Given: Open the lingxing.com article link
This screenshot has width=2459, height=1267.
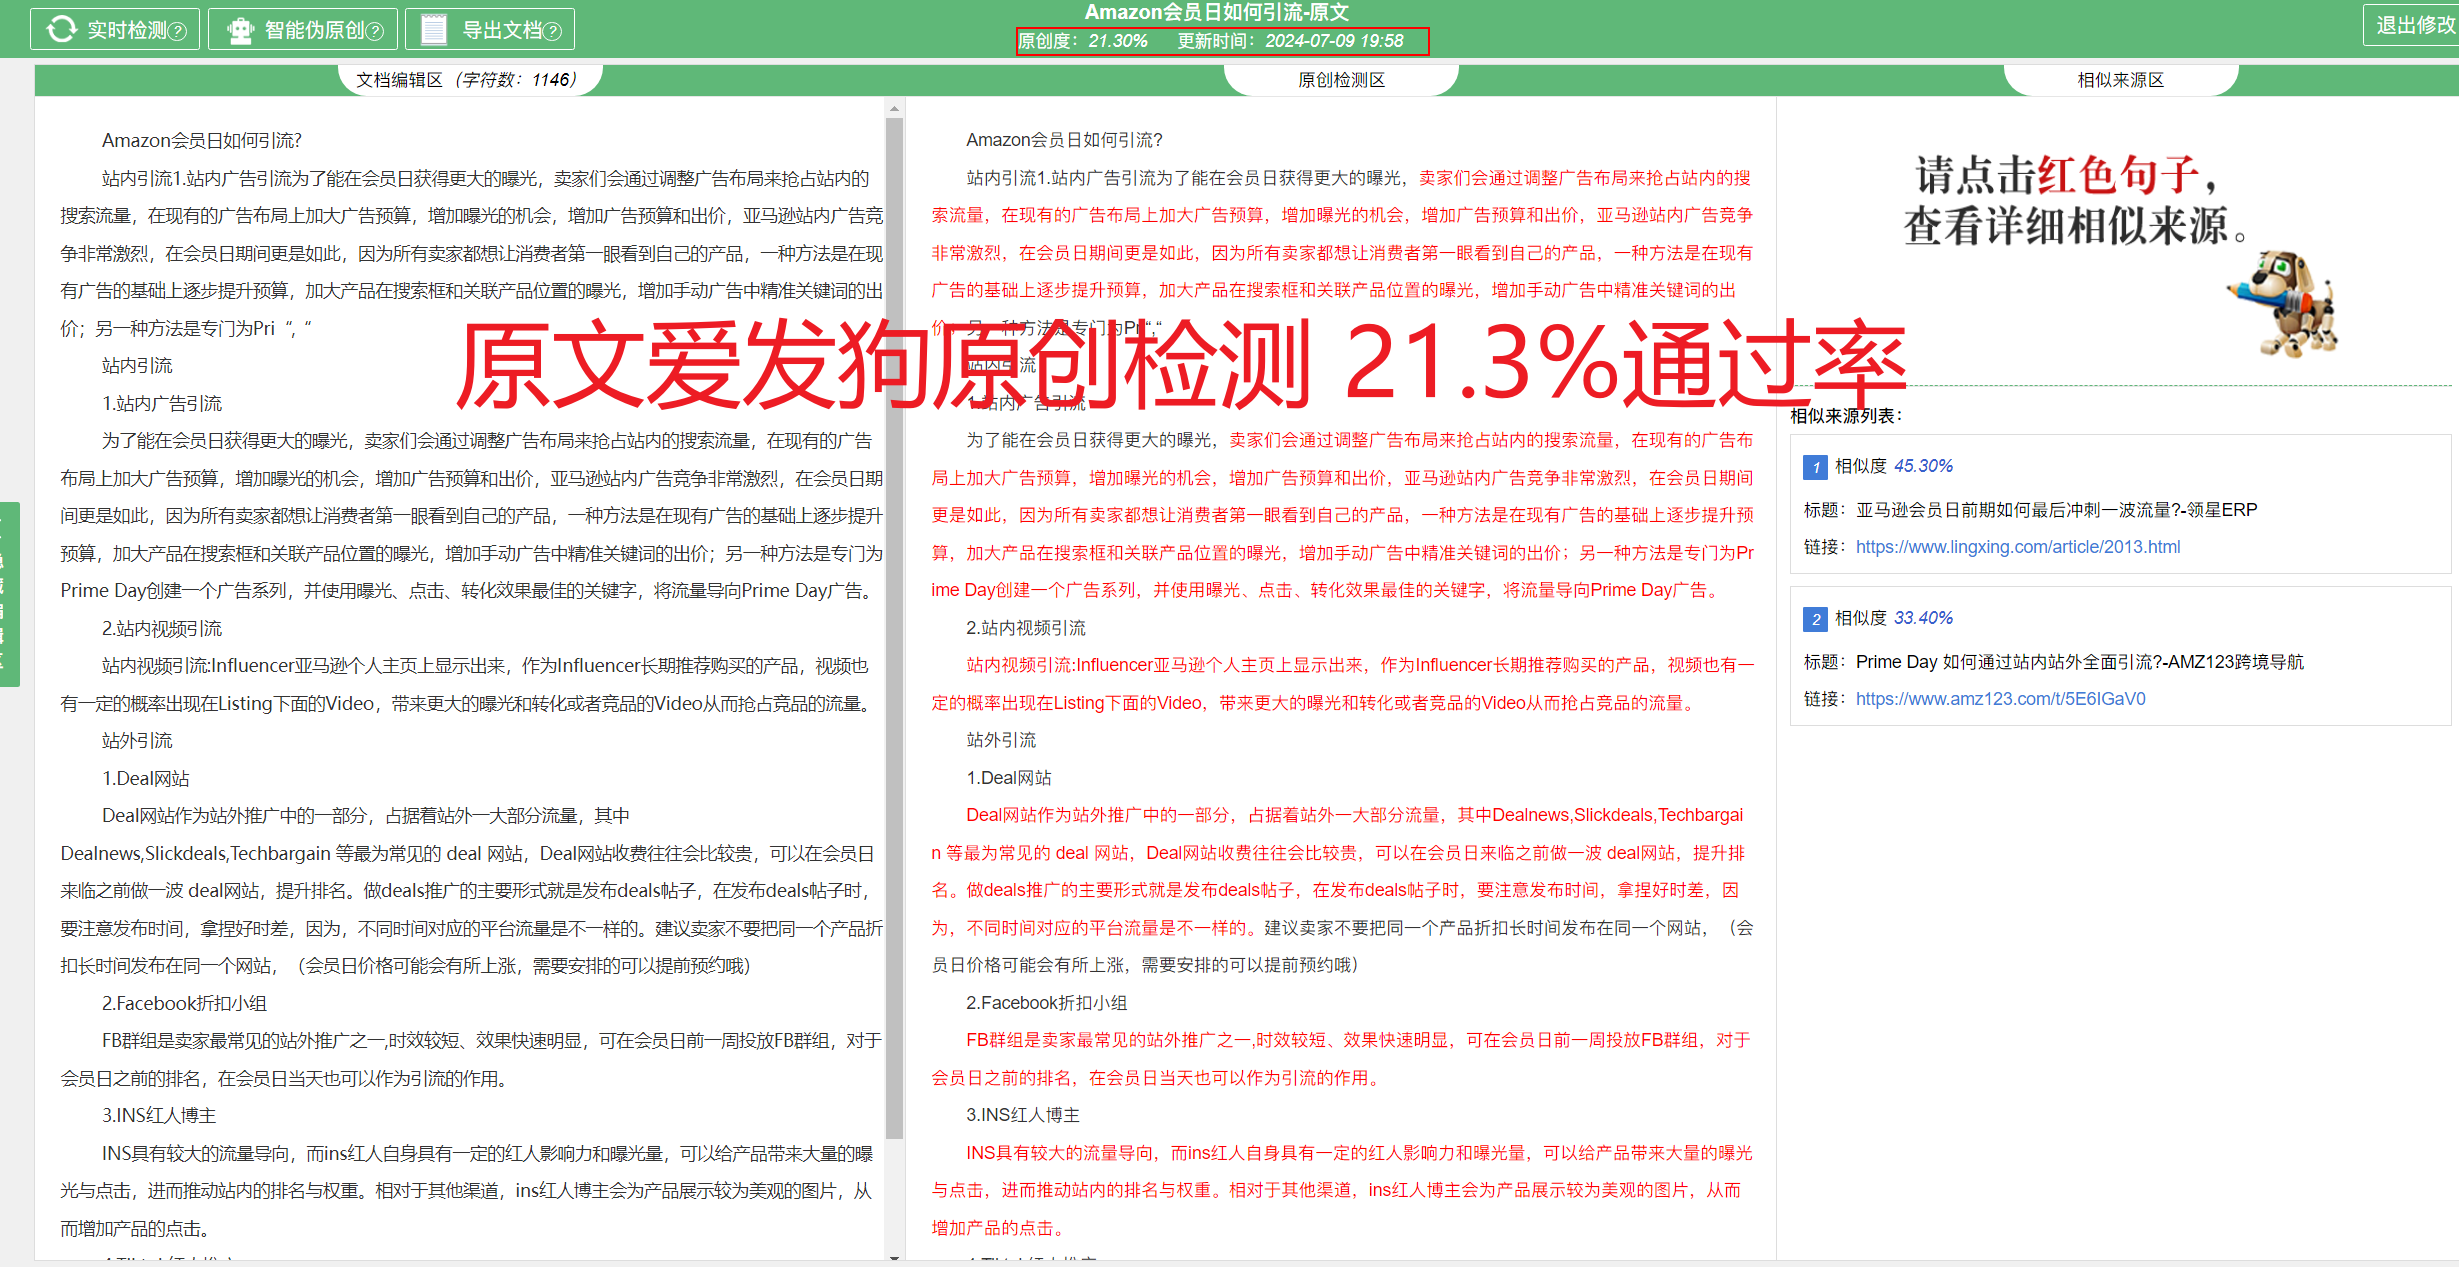Looking at the screenshot, I should point(2017,547).
